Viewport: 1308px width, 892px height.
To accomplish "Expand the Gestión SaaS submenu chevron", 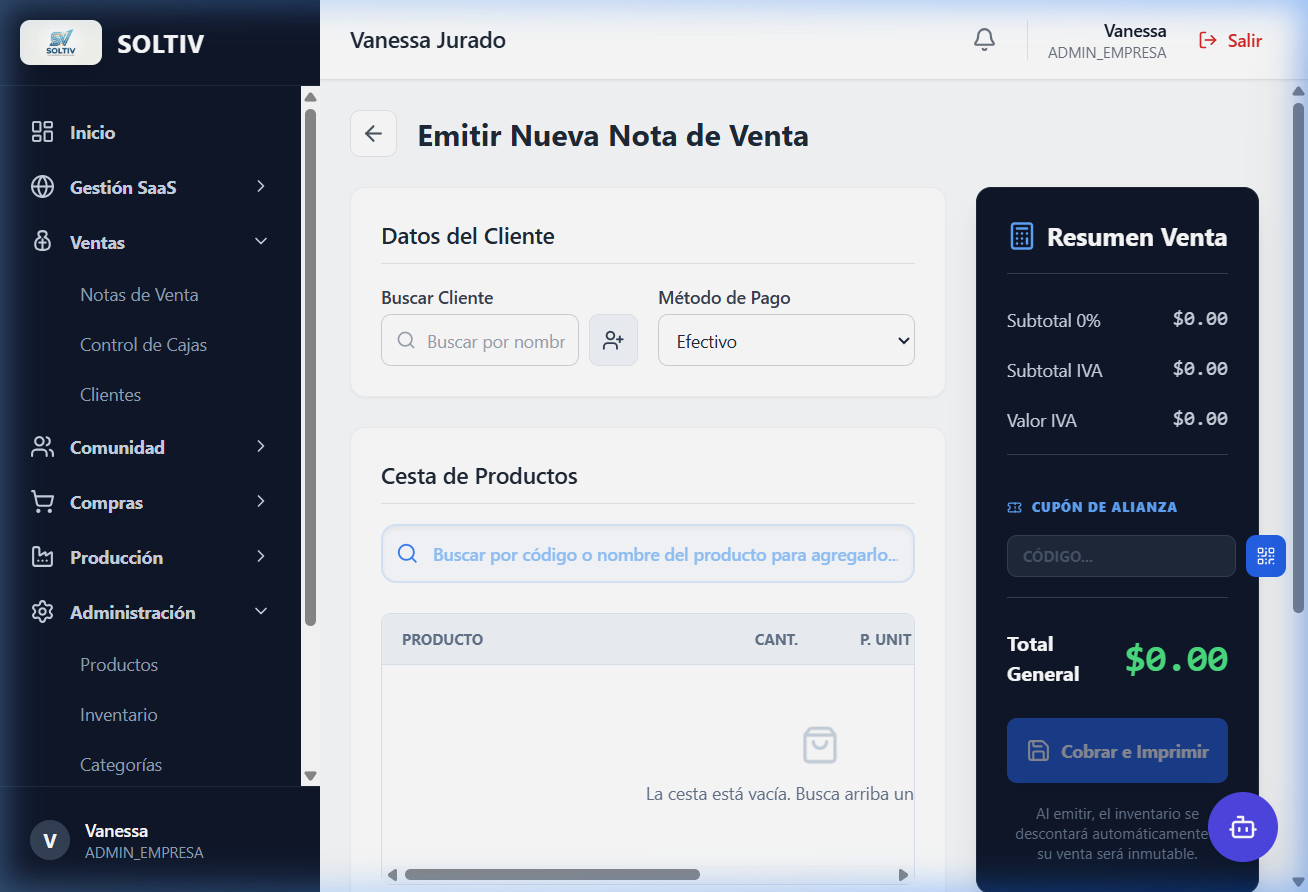I will click(261, 186).
